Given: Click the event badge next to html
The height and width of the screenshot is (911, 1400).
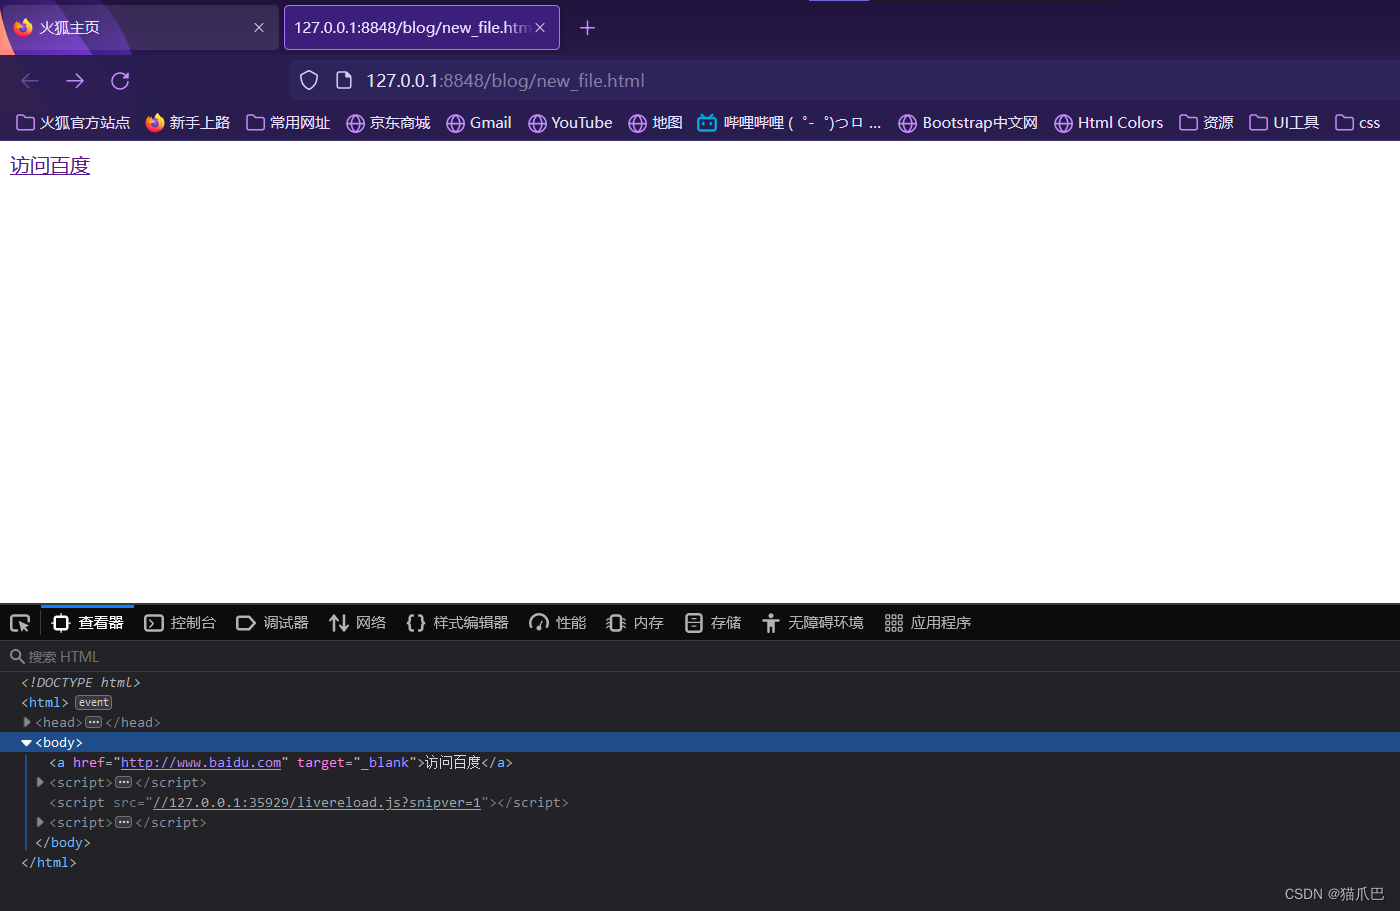Looking at the screenshot, I should pyautogui.click(x=94, y=703).
